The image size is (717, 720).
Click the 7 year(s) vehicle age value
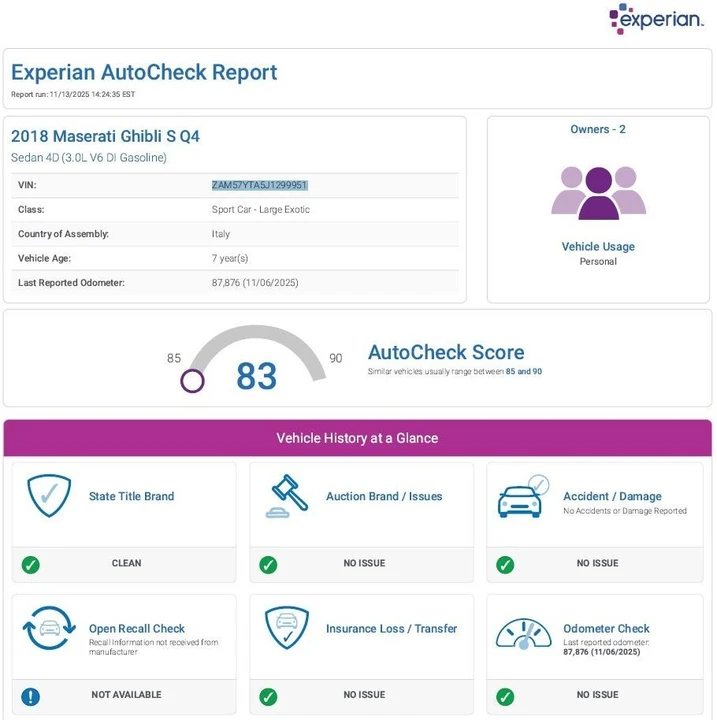230,258
